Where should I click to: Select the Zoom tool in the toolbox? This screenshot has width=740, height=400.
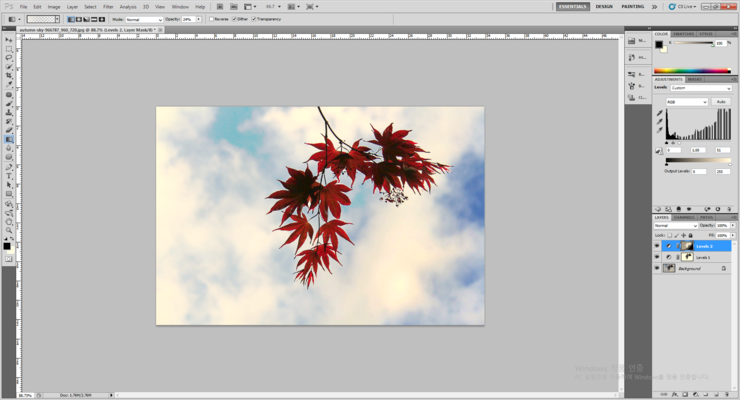(9, 230)
